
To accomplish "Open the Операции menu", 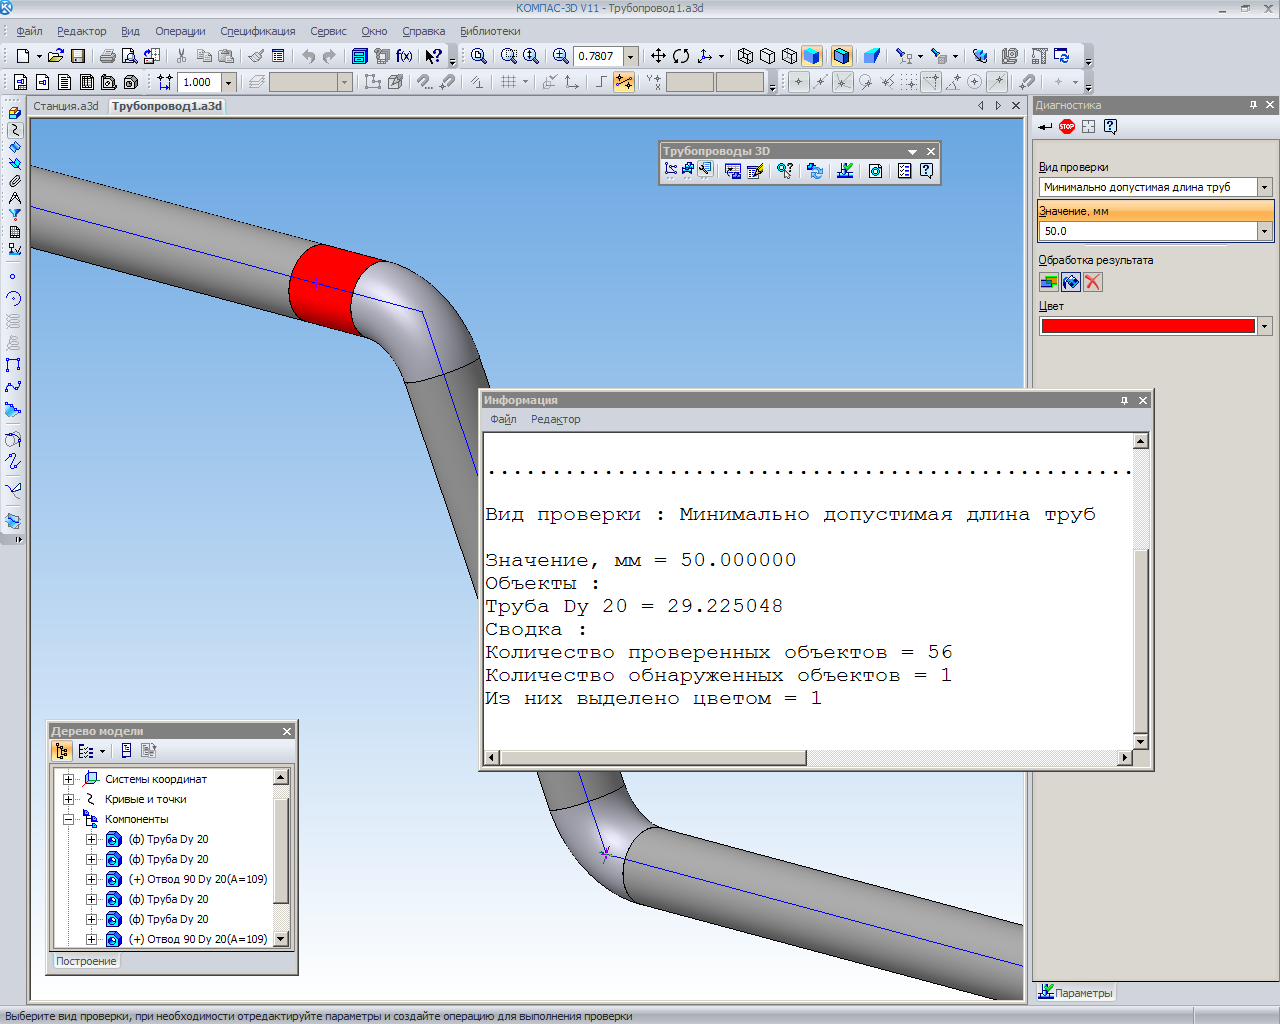I will point(180,31).
